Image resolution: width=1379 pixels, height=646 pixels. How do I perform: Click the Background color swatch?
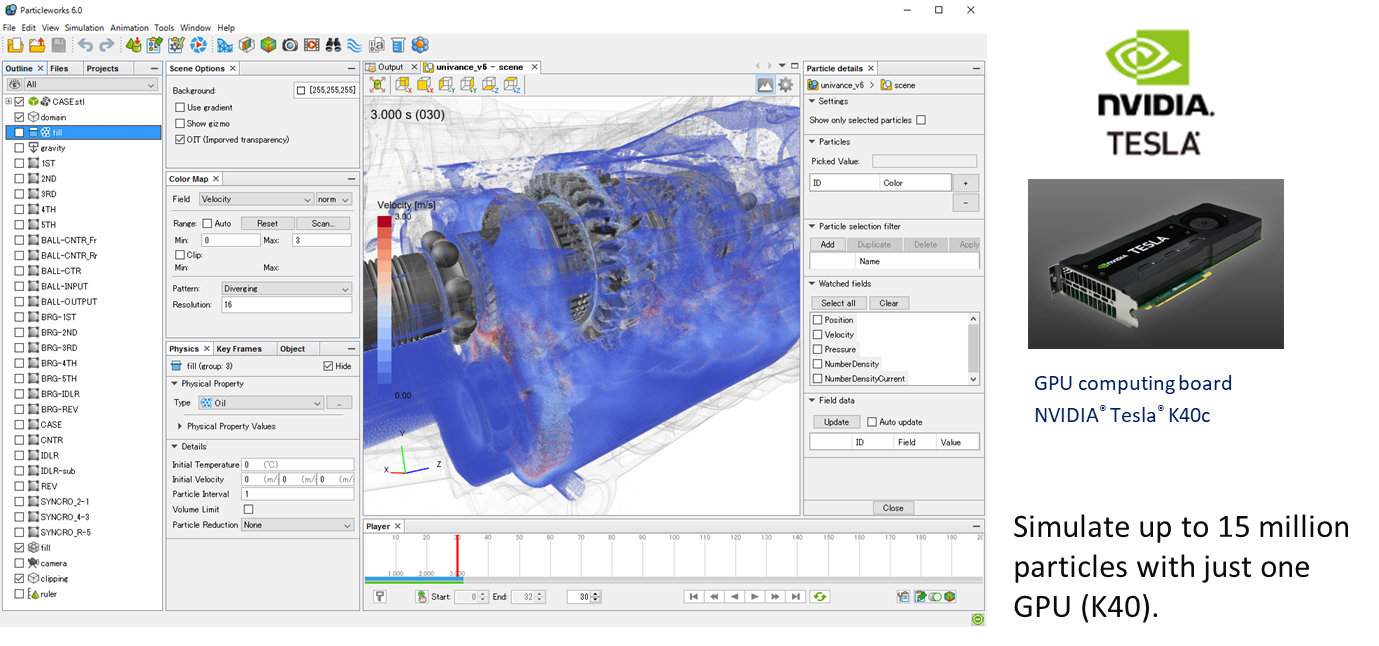[301, 91]
